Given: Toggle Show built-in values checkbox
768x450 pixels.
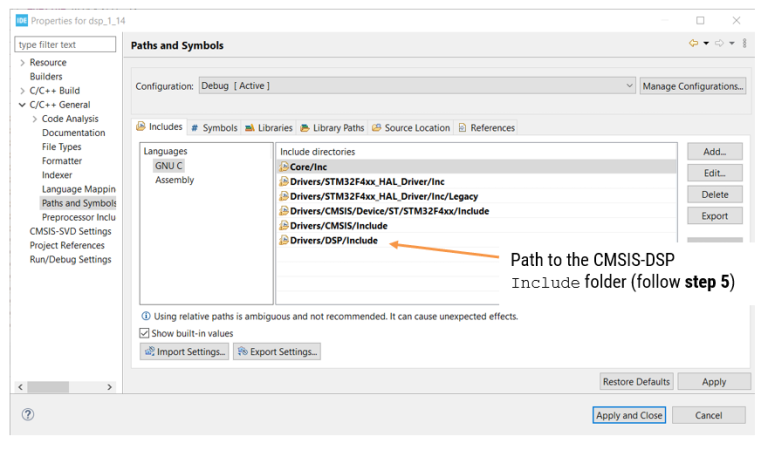Looking at the screenshot, I should (144, 333).
